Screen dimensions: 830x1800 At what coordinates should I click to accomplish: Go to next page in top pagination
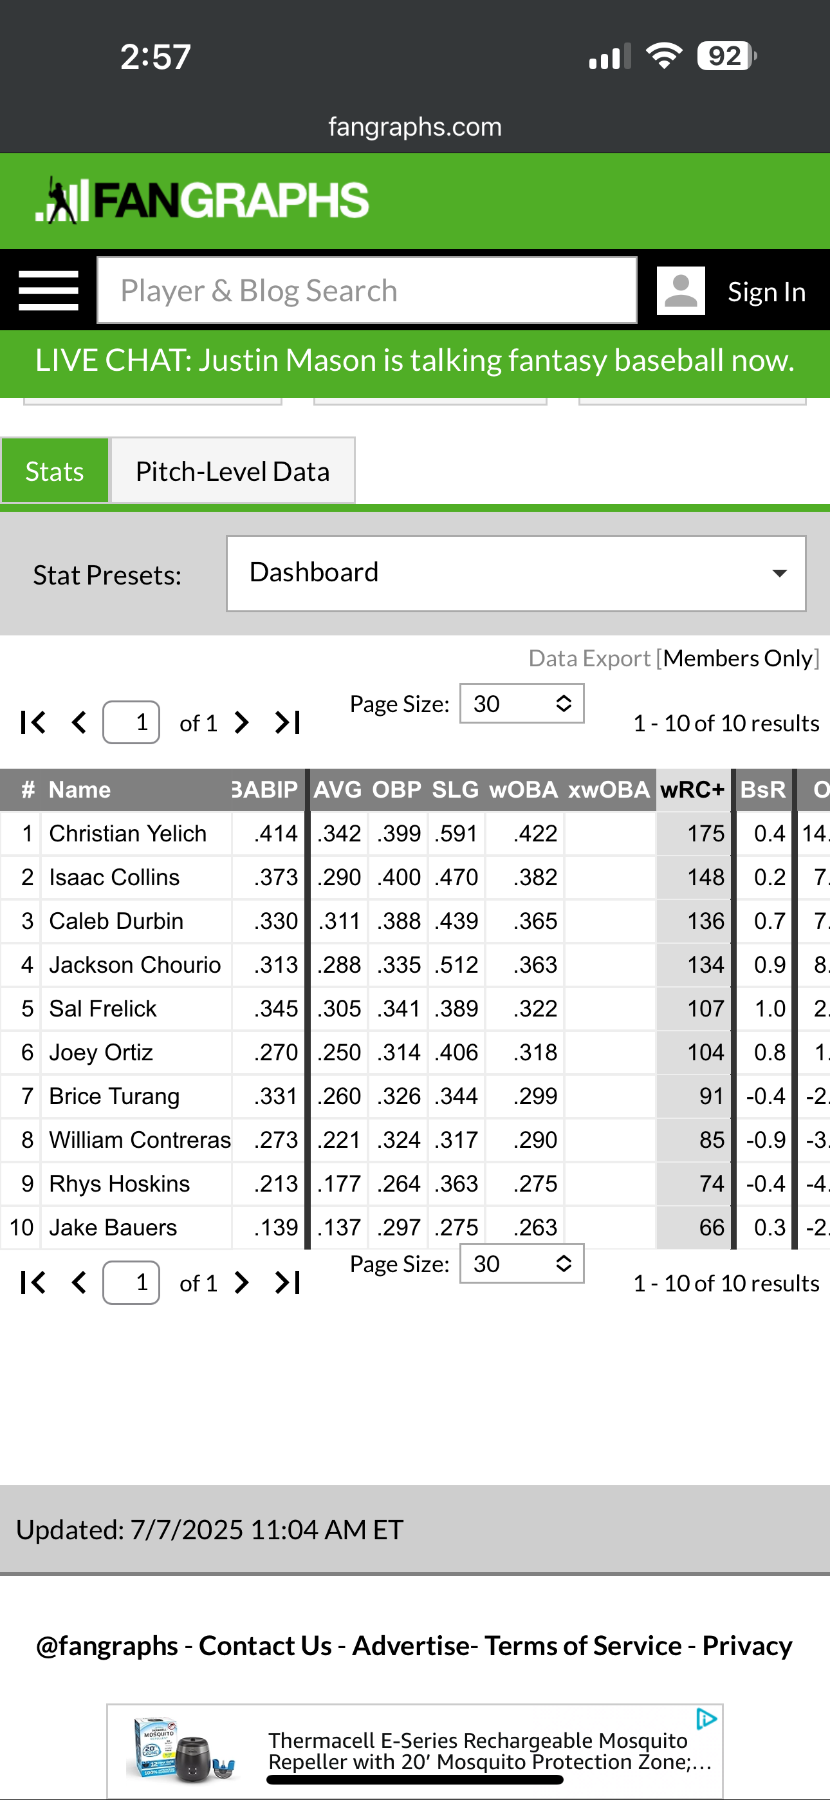click(242, 723)
